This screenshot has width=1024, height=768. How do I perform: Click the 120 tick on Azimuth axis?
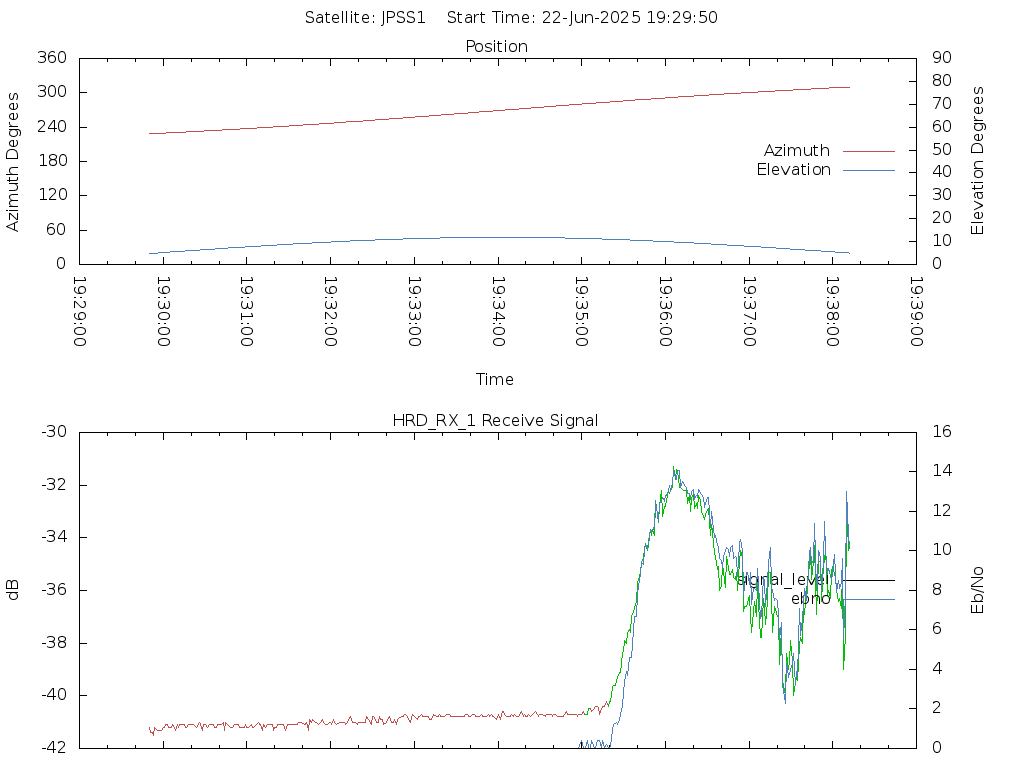click(52, 195)
